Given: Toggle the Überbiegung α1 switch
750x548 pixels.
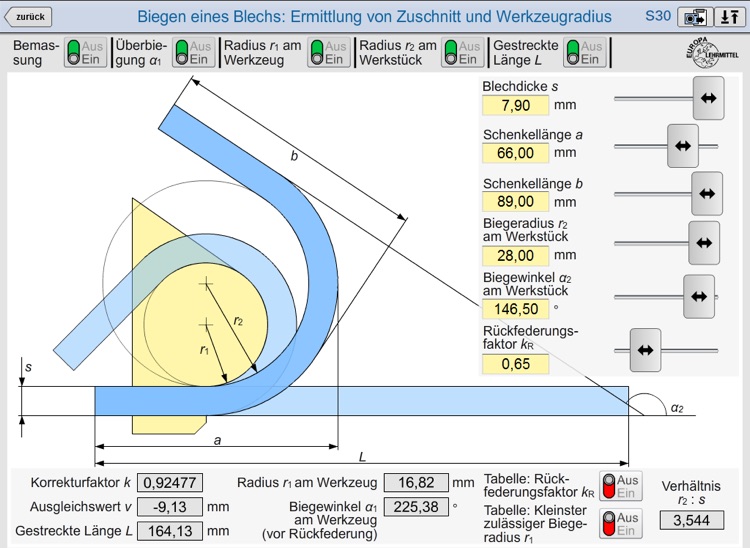Looking at the screenshot, I should [193, 53].
